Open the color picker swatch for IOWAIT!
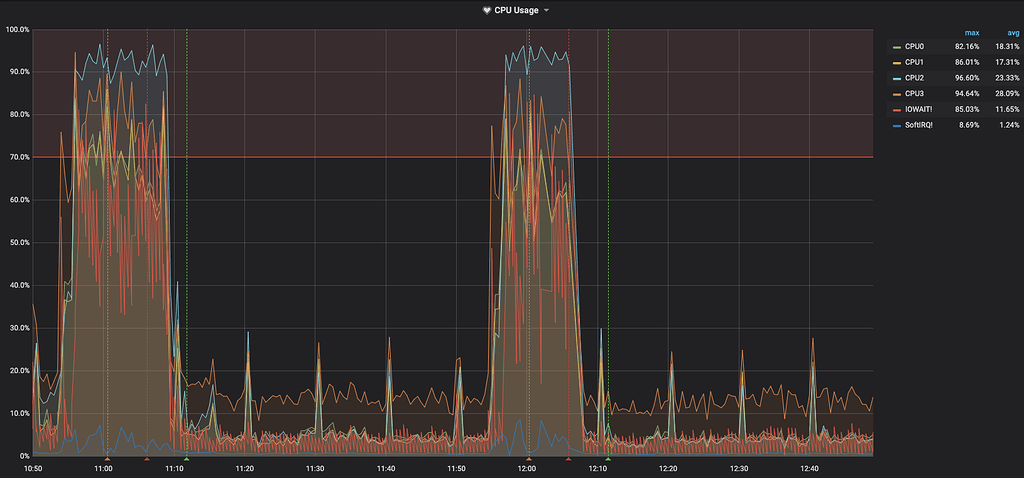The width and height of the screenshot is (1024, 478). click(x=897, y=110)
